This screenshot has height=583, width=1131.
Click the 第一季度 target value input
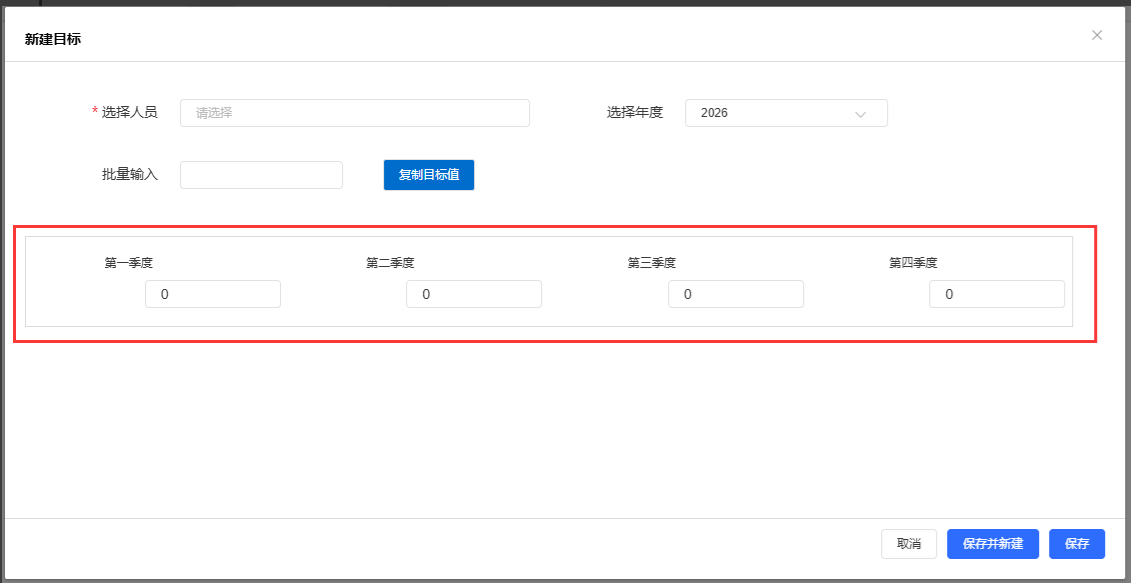click(213, 294)
